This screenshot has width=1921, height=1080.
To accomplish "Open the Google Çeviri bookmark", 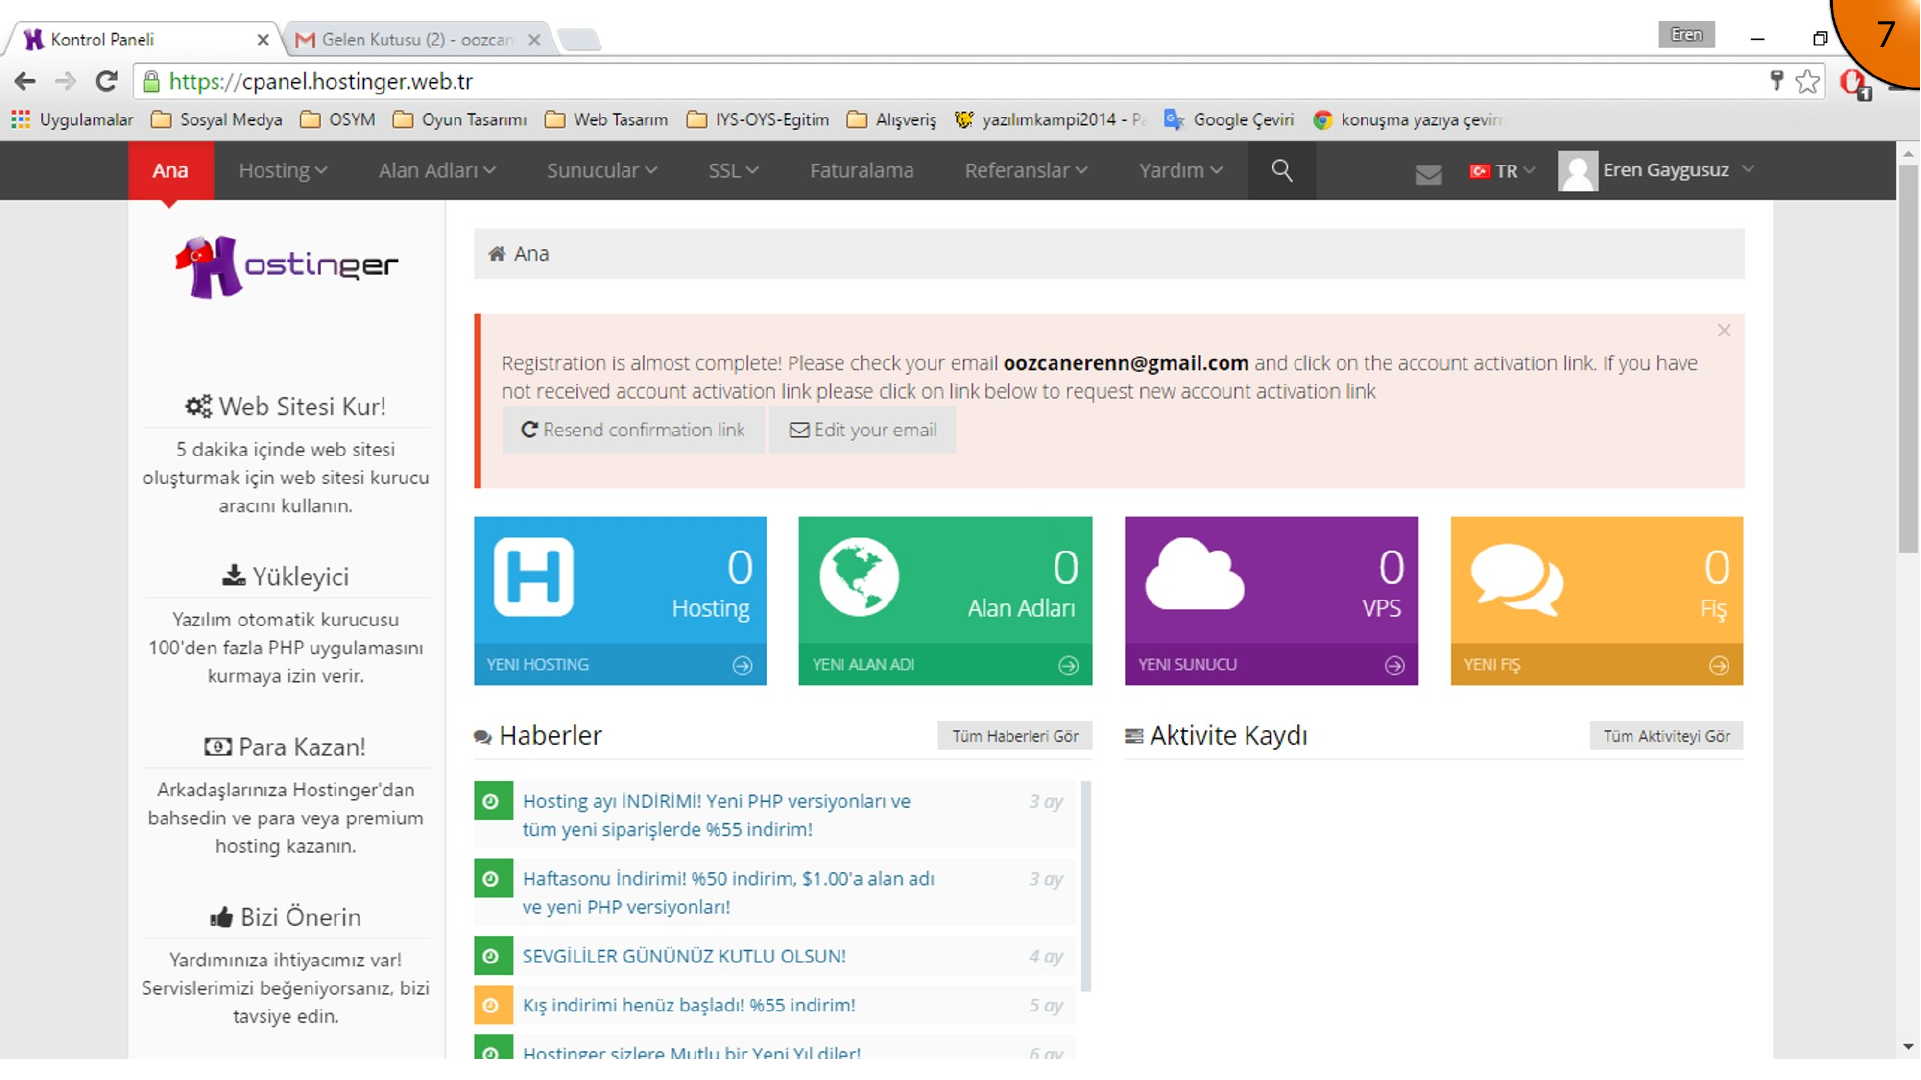I will click(1229, 120).
